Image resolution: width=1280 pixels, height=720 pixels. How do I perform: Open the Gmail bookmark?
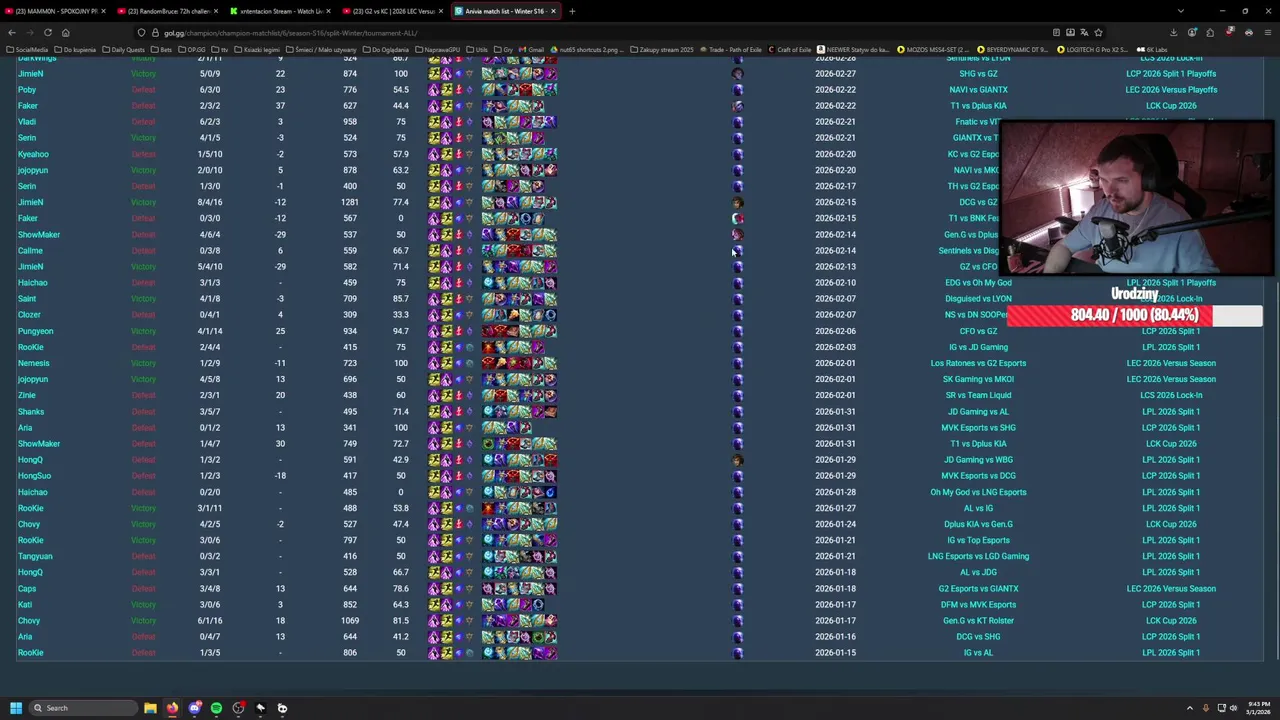532,49
